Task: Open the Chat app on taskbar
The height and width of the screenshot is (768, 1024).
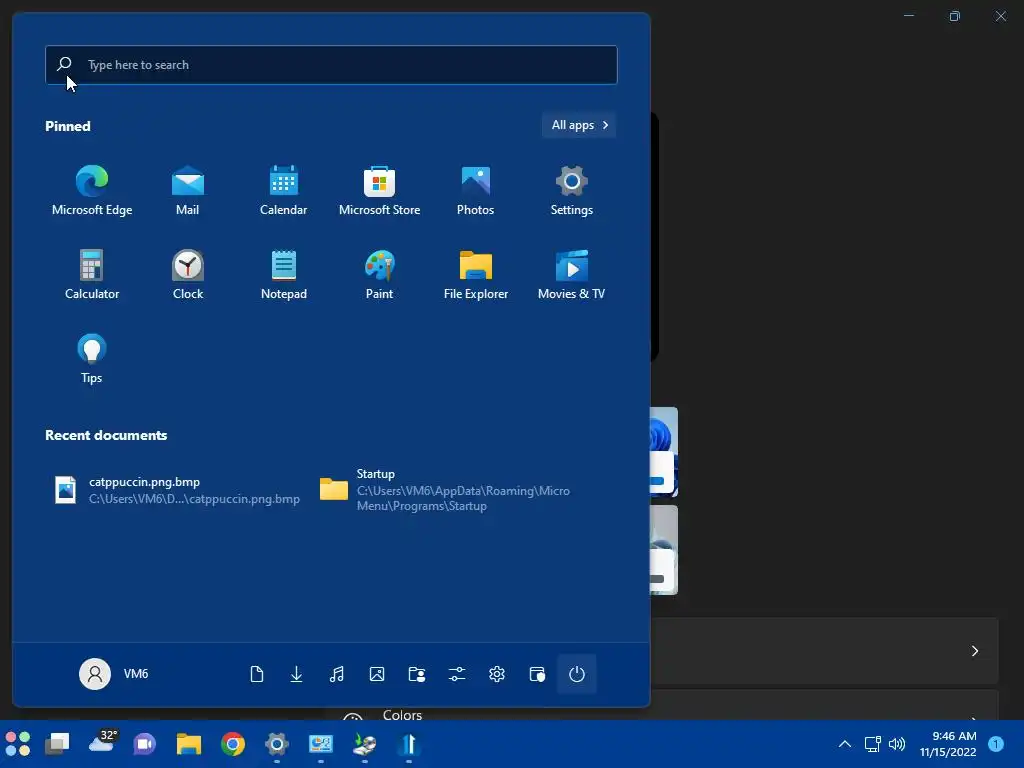Action: coord(144,744)
